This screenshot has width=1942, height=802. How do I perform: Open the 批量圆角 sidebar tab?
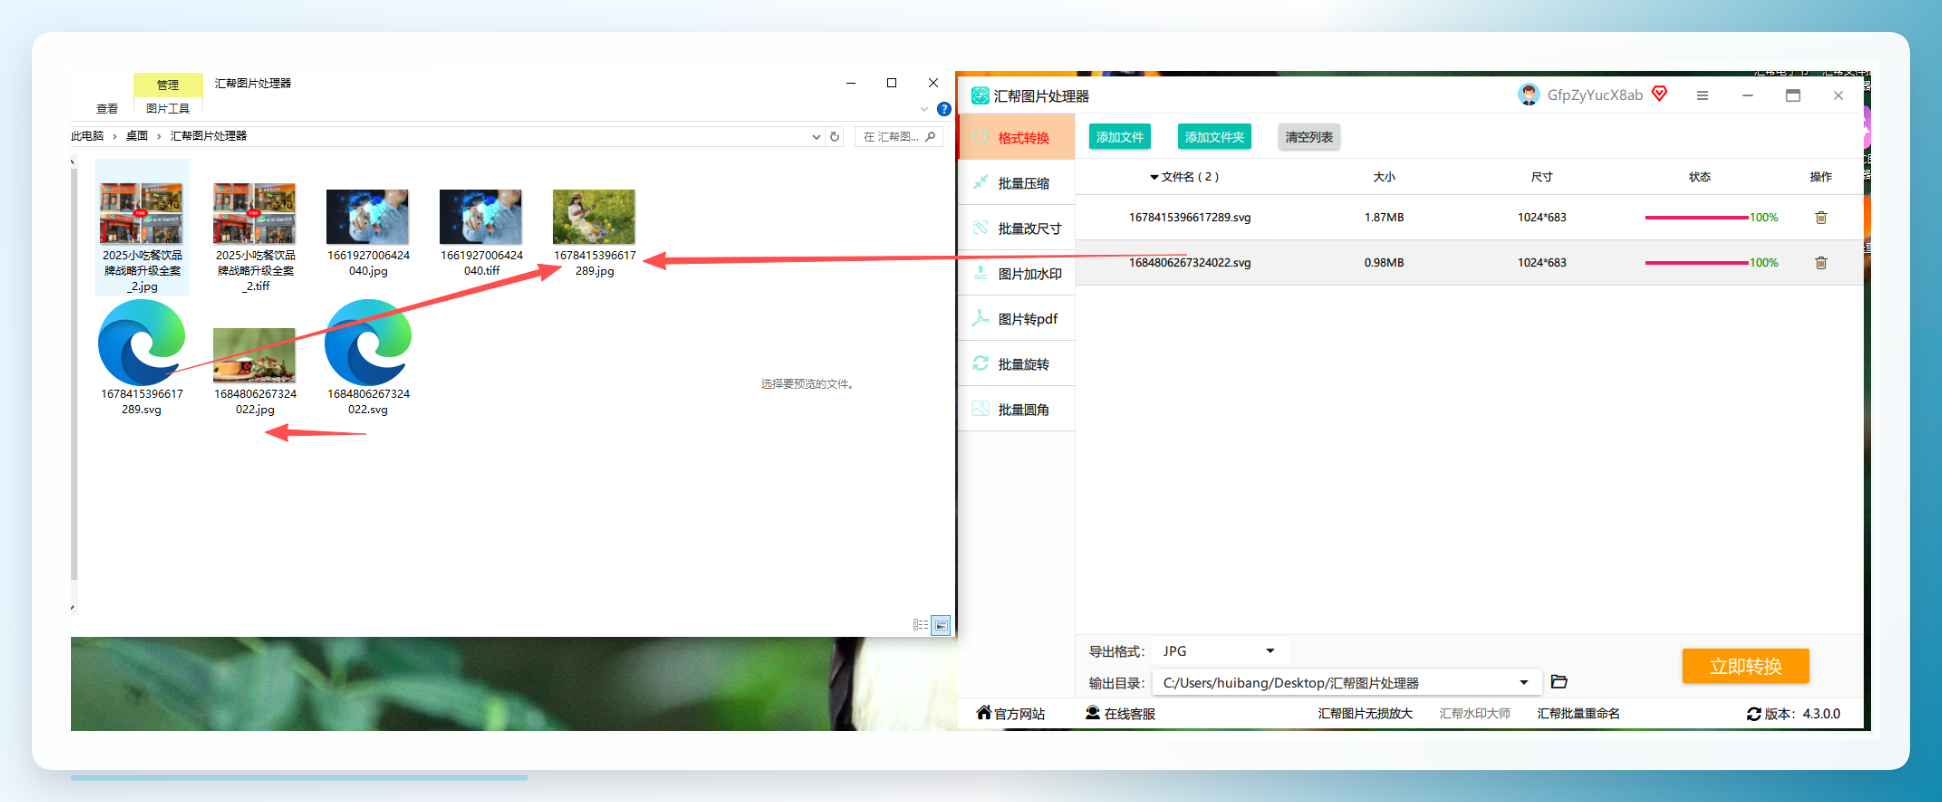pyautogui.click(x=1016, y=409)
